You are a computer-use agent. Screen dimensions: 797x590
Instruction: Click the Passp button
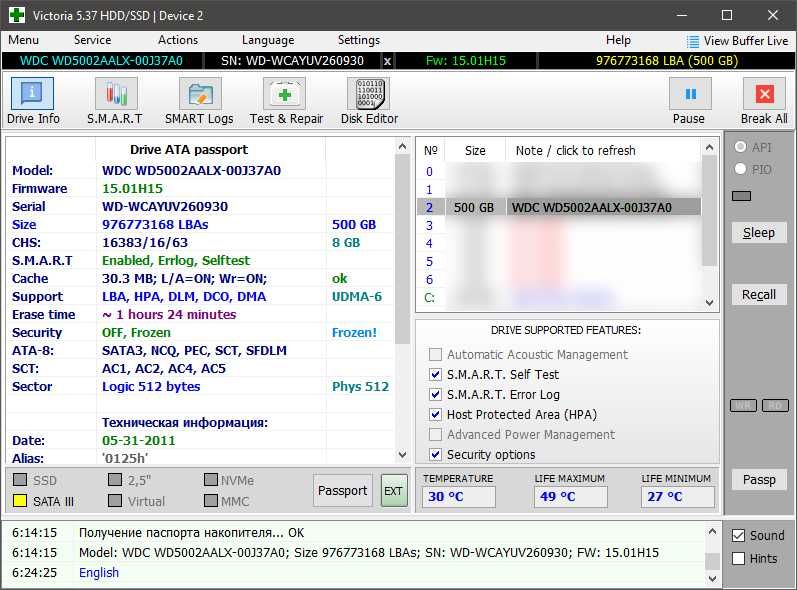pyautogui.click(x=759, y=480)
